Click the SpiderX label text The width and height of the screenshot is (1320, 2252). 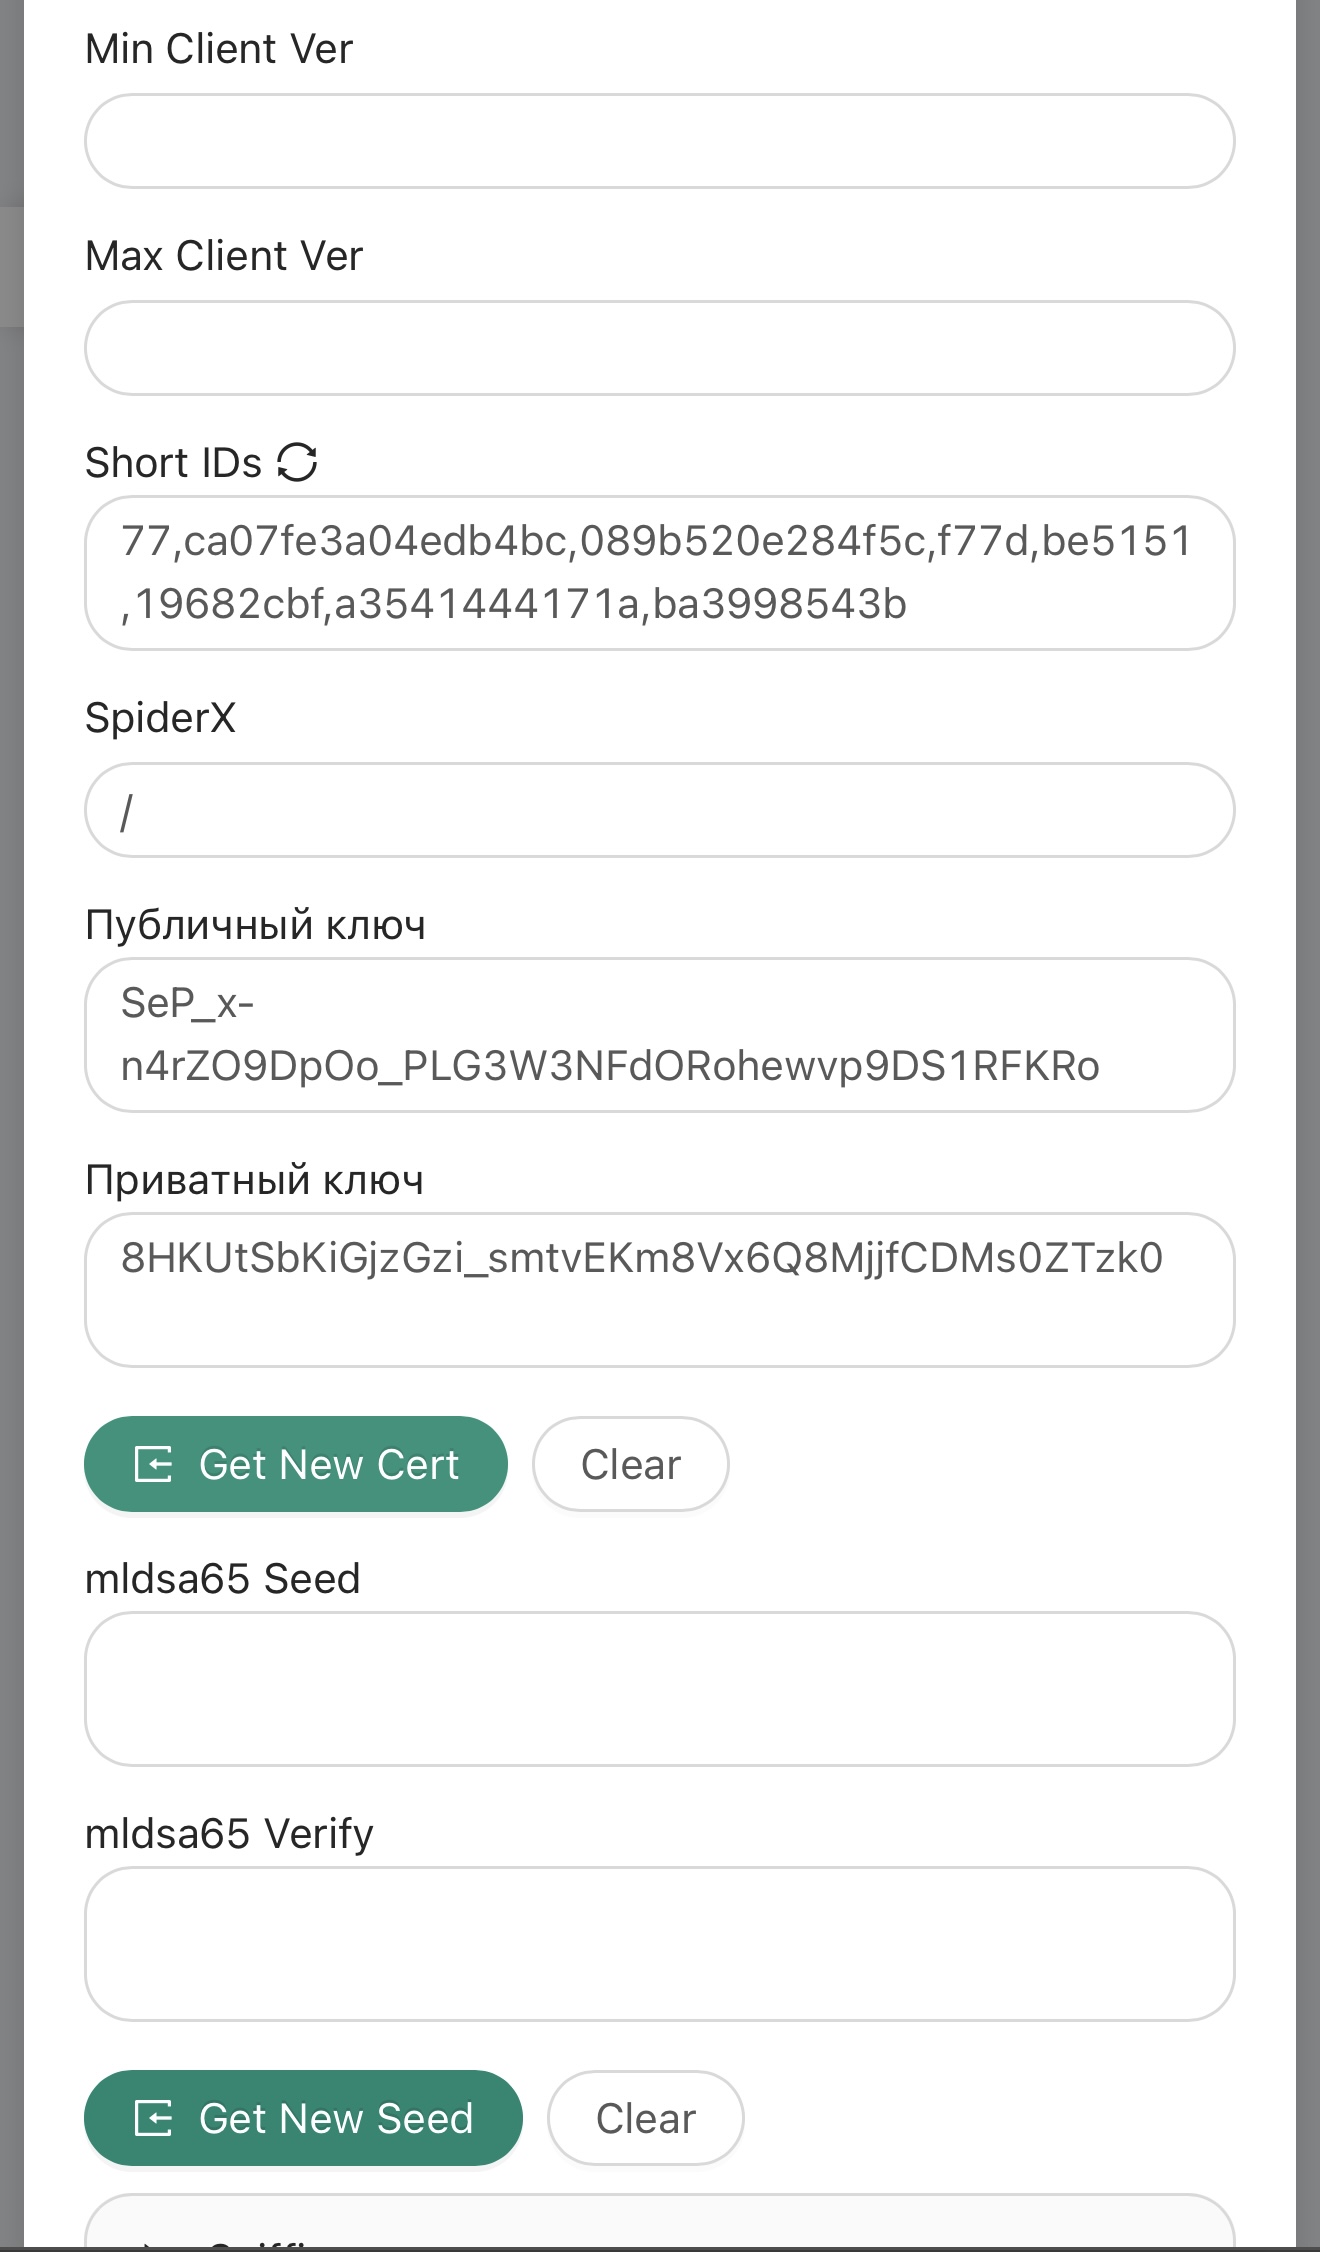pyautogui.click(x=160, y=718)
